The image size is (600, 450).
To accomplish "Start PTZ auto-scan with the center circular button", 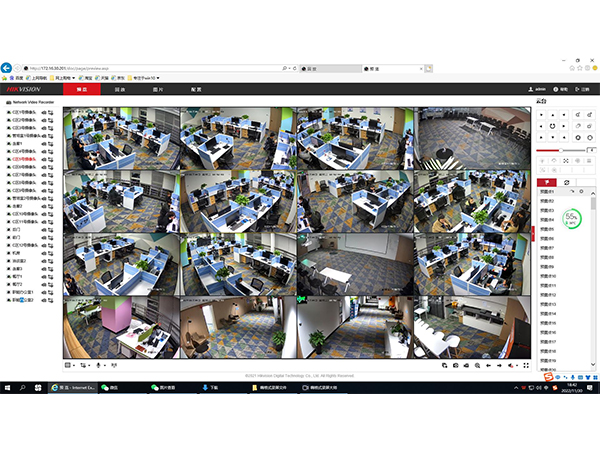I will (x=552, y=126).
